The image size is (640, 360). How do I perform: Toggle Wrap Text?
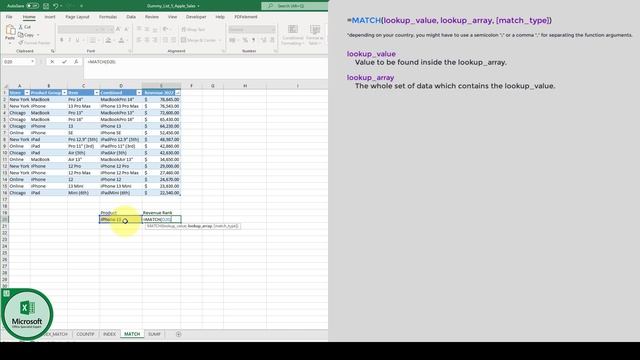coord(193,29)
